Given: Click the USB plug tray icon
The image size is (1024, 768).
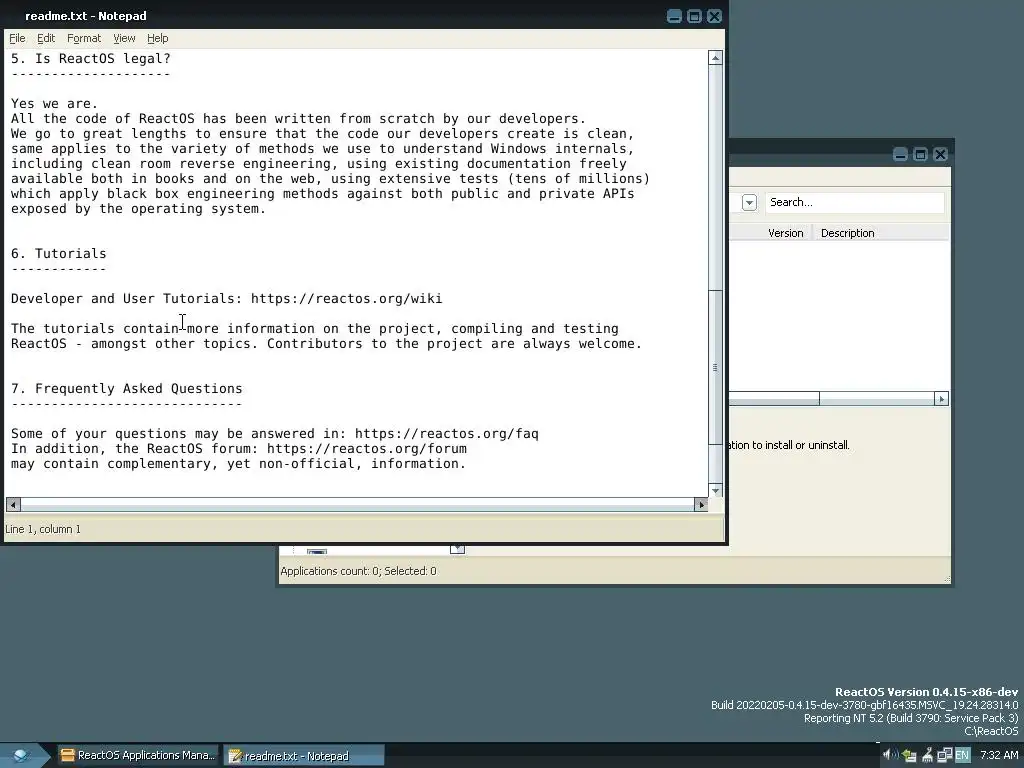Looking at the screenshot, I should pyautogui.click(x=927, y=756).
